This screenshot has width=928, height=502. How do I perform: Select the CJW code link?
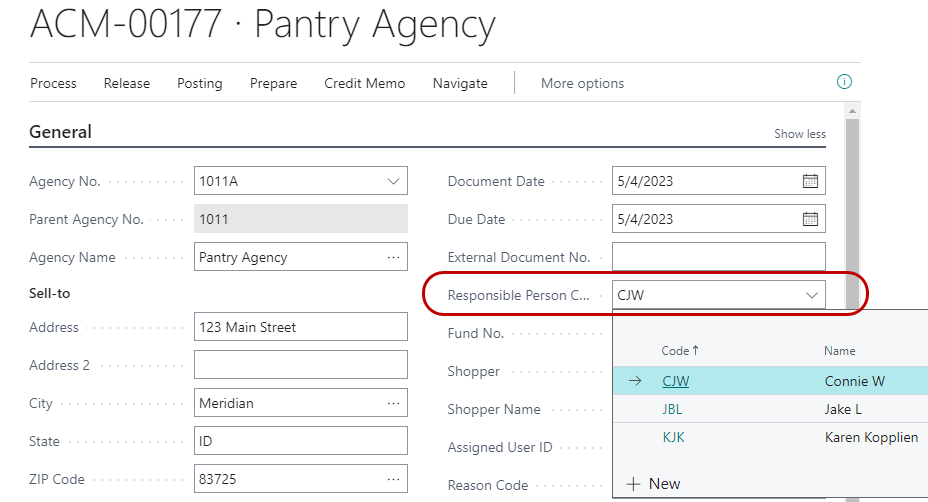pos(675,381)
